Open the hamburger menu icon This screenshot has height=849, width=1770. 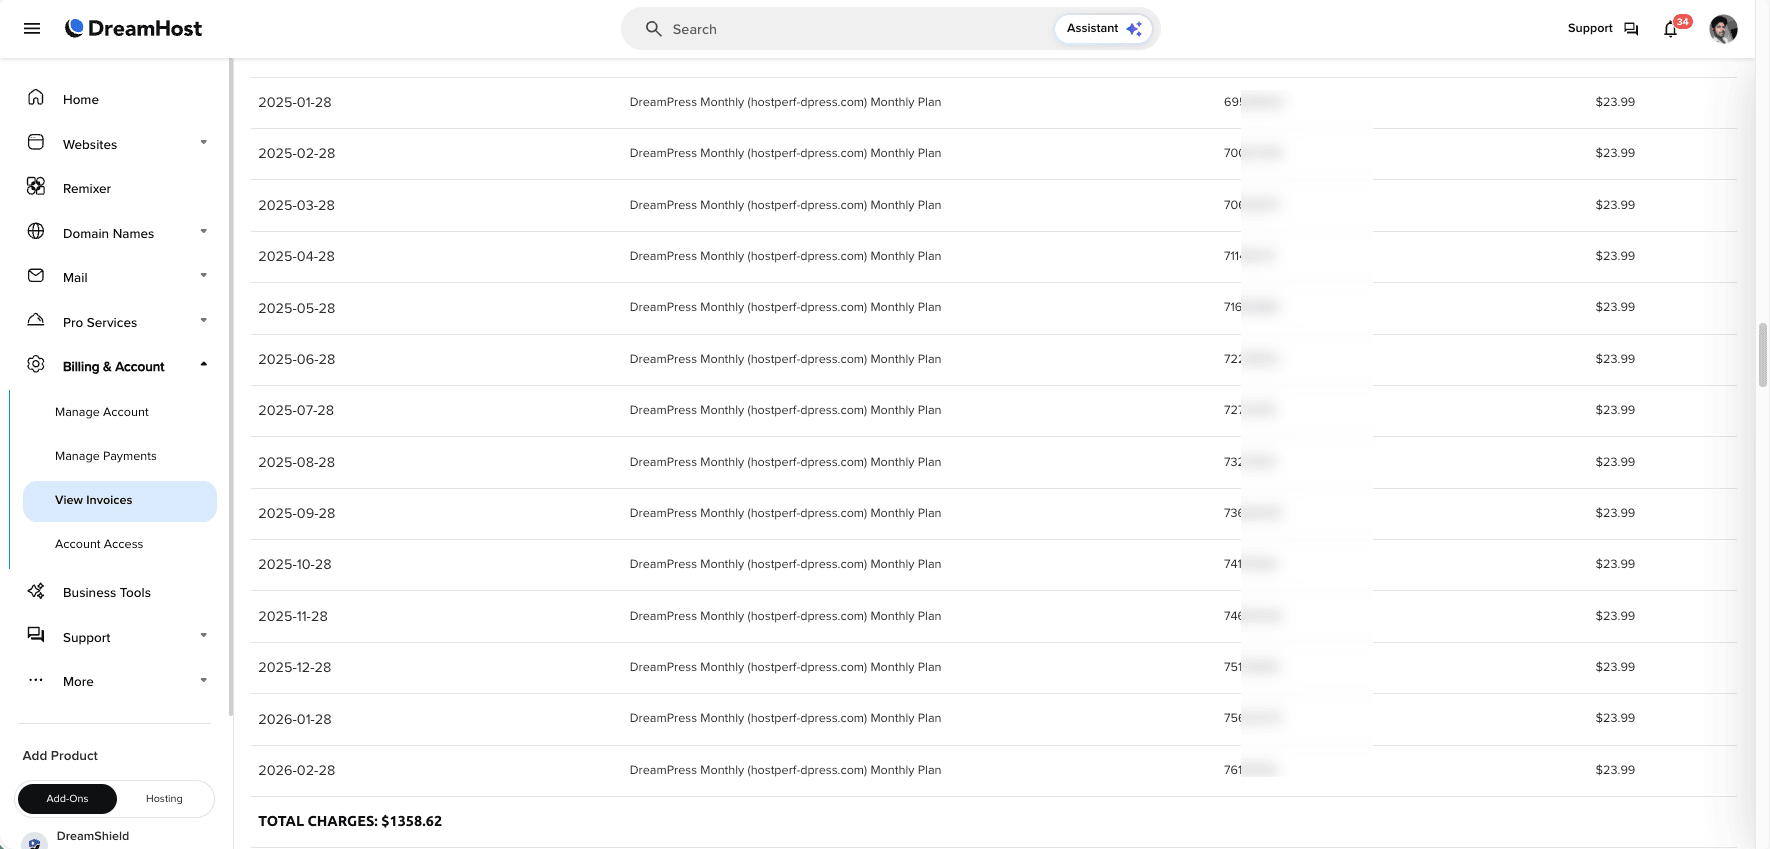click(x=32, y=29)
